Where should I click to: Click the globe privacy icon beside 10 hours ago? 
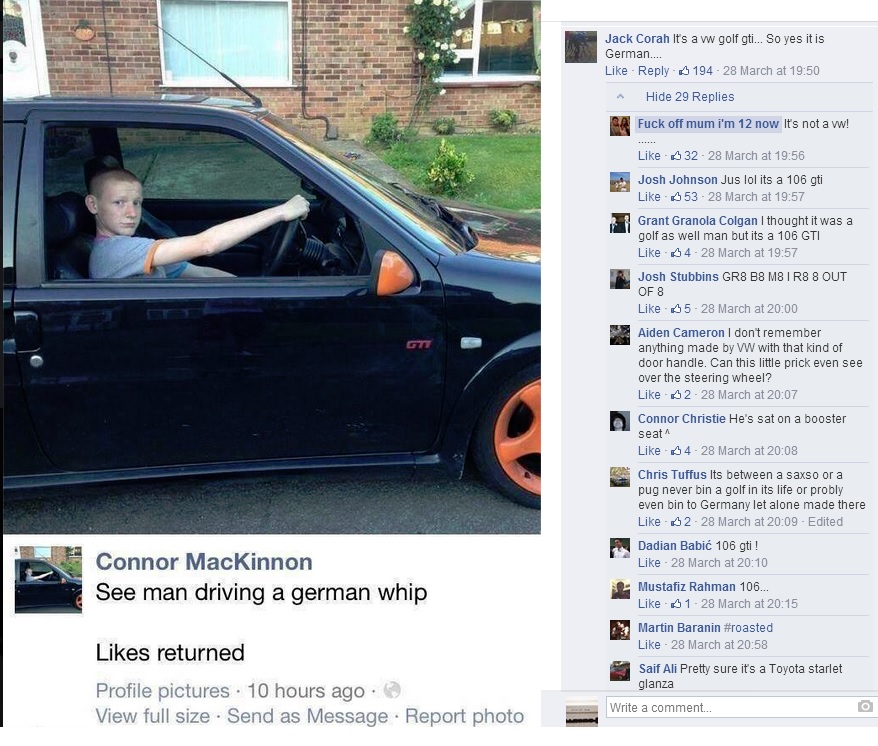[x=392, y=690]
